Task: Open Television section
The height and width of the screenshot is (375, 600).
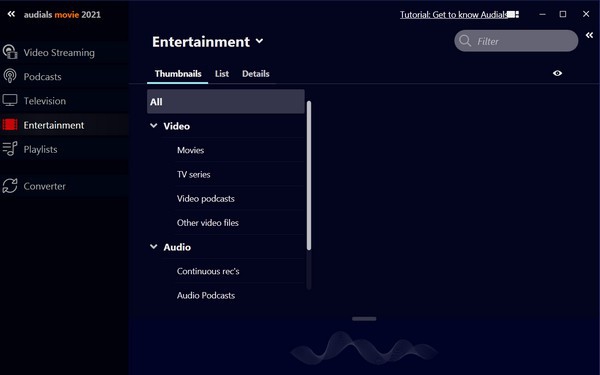Action: coord(45,101)
